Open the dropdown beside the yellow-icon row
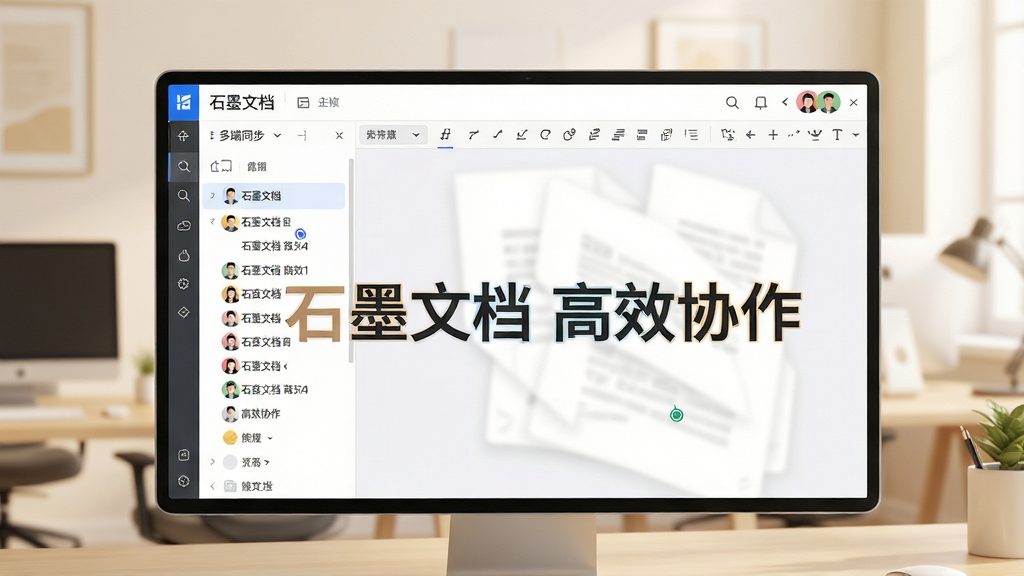Screen dimensions: 1024x576 270,438
